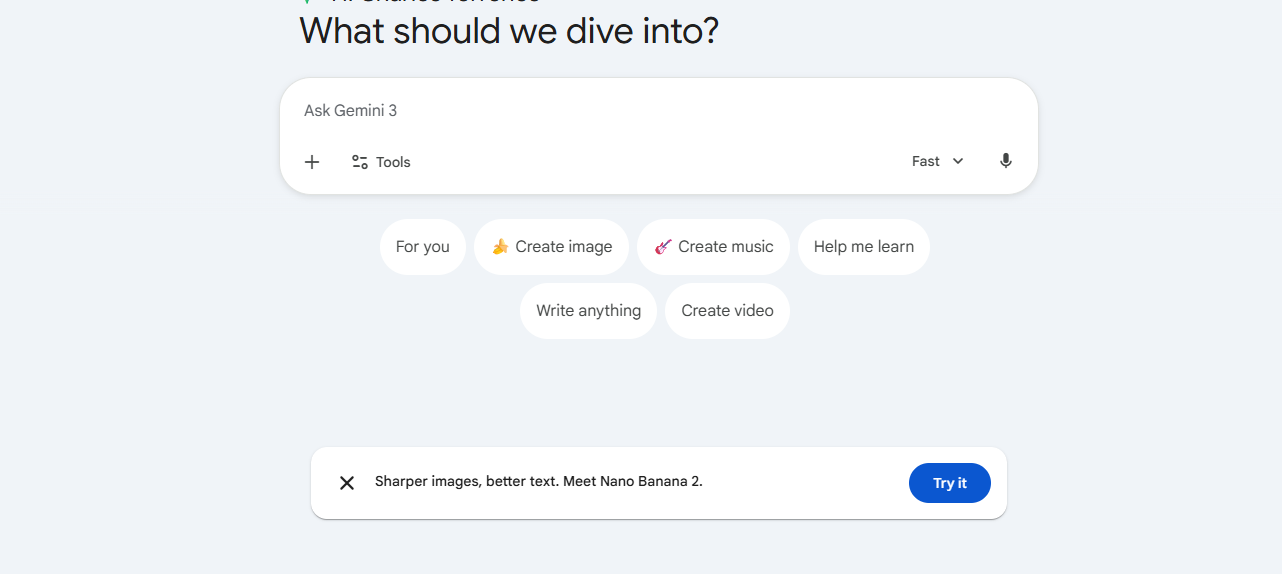Click the guitar emoji on Create music
The height and width of the screenshot is (574, 1282).
point(663,247)
